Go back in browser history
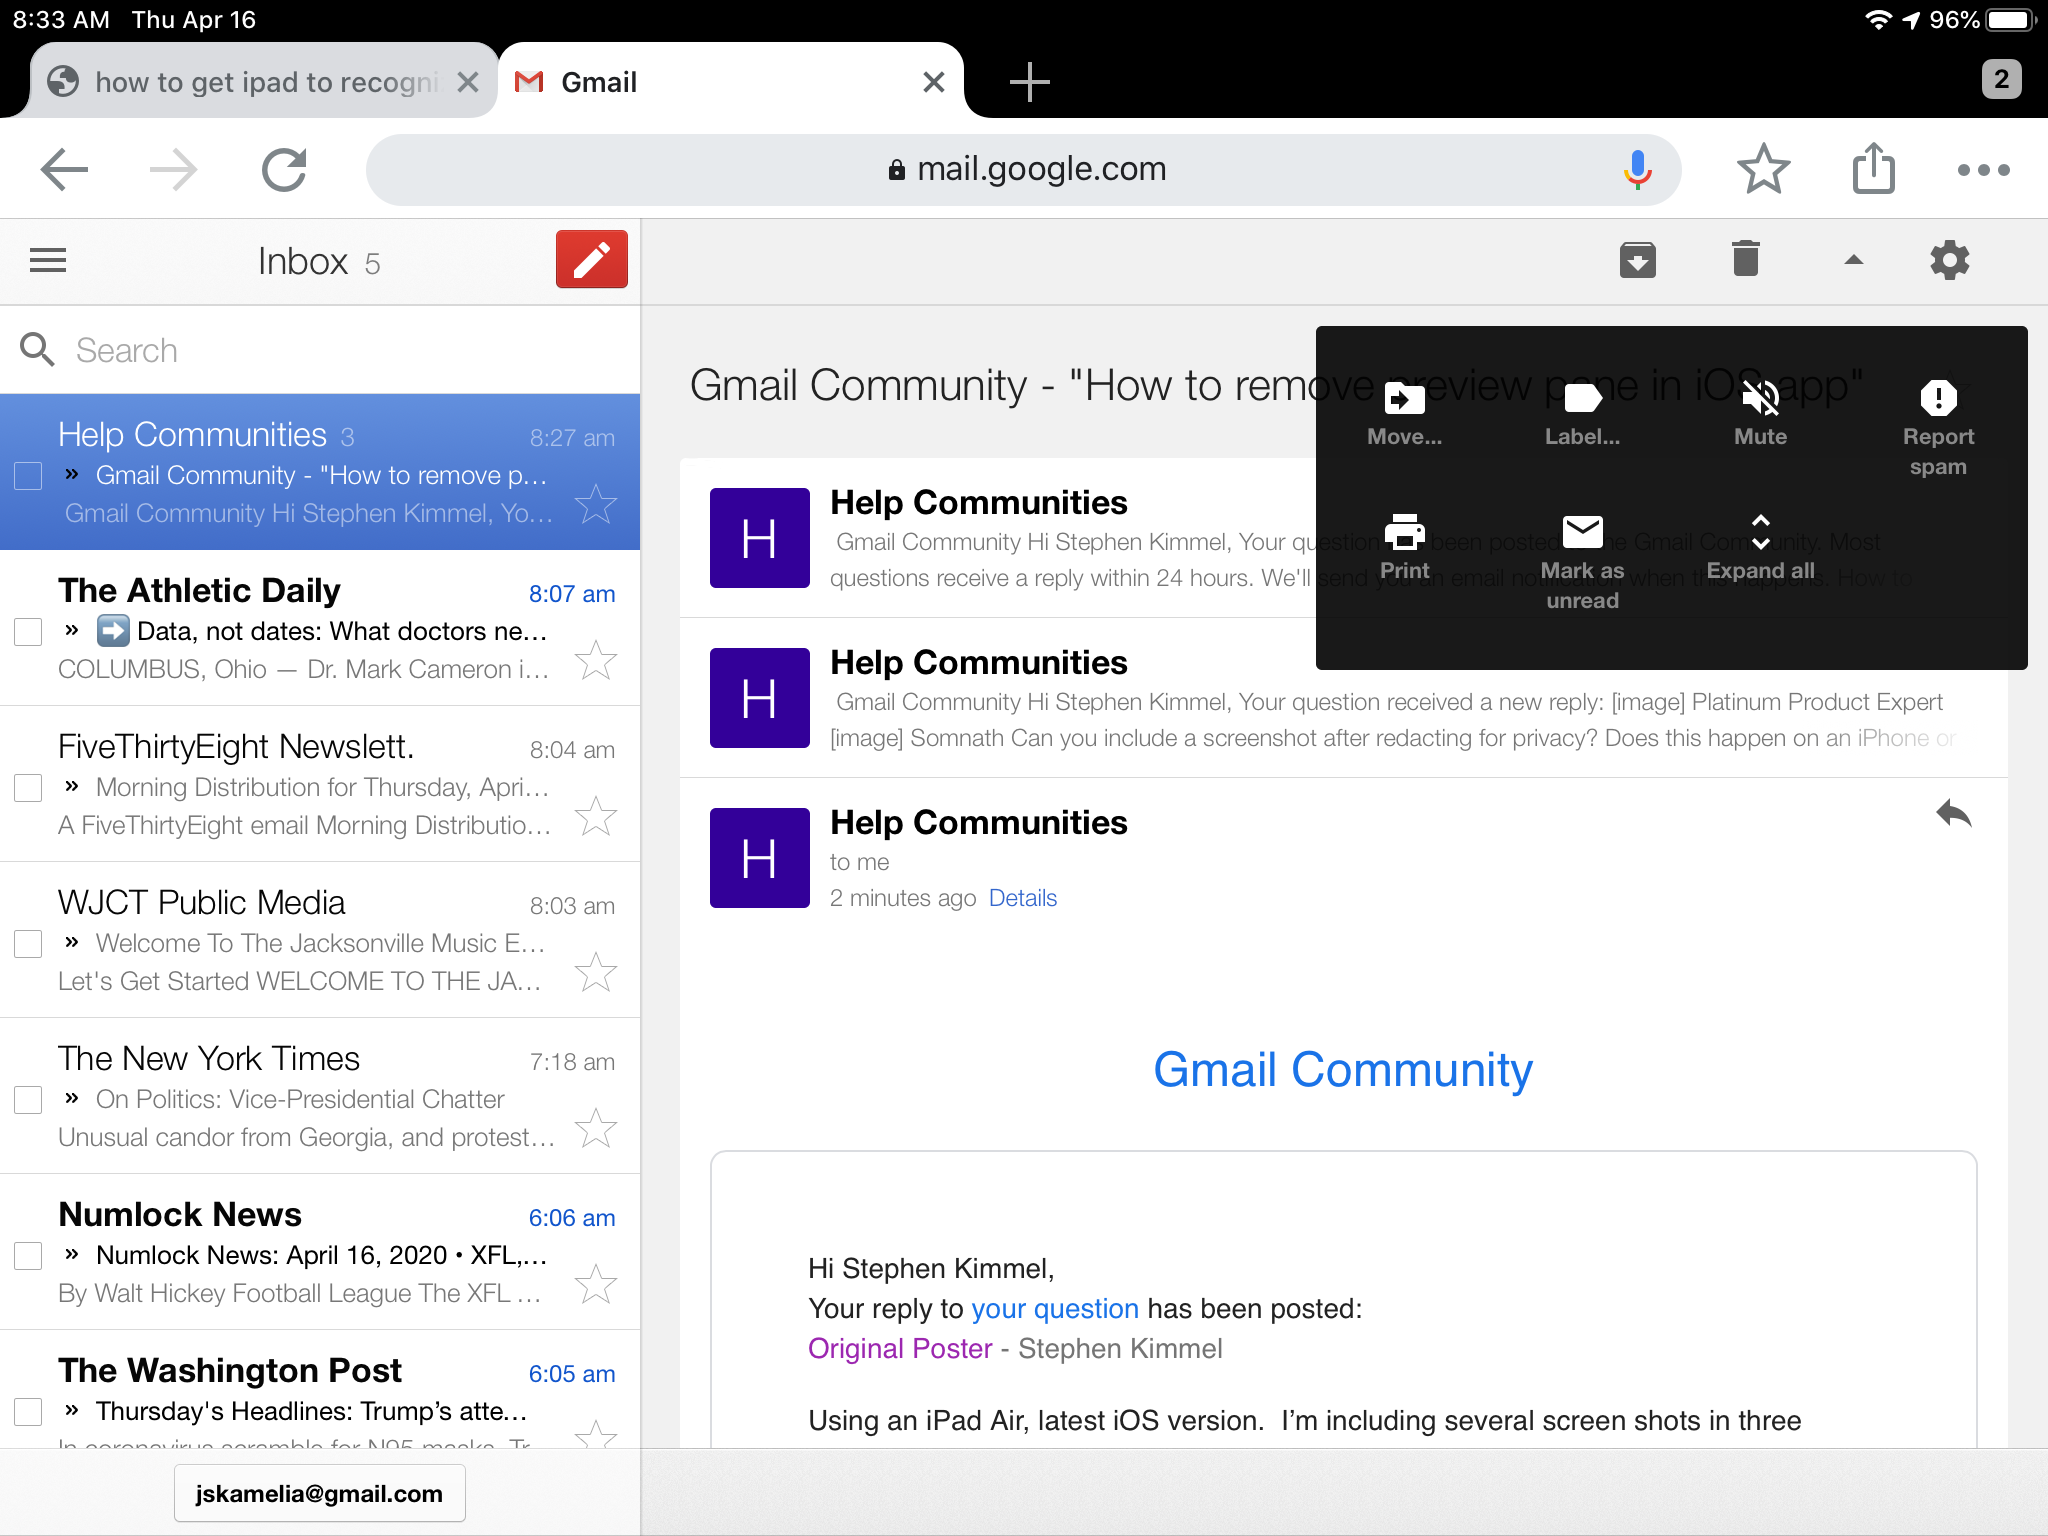Screen dimensions: 2048x1536 (64, 170)
